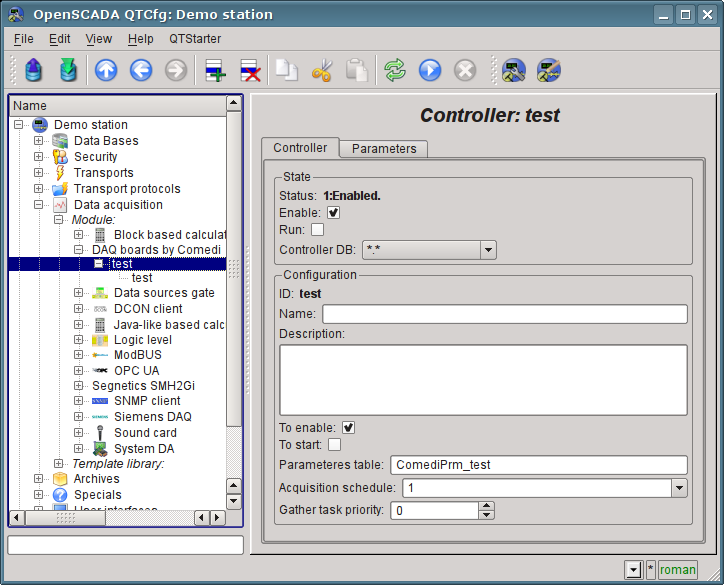724x585 pixels.
Task: Collapse the Demo station root node
Action: coord(18,124)
